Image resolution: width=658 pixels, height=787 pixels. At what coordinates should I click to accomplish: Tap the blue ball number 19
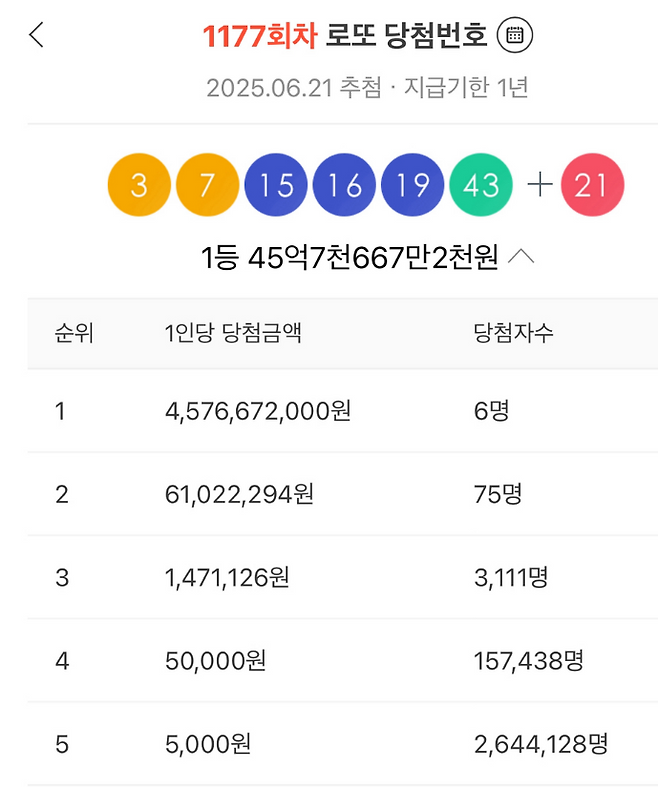tap(412, 185)
